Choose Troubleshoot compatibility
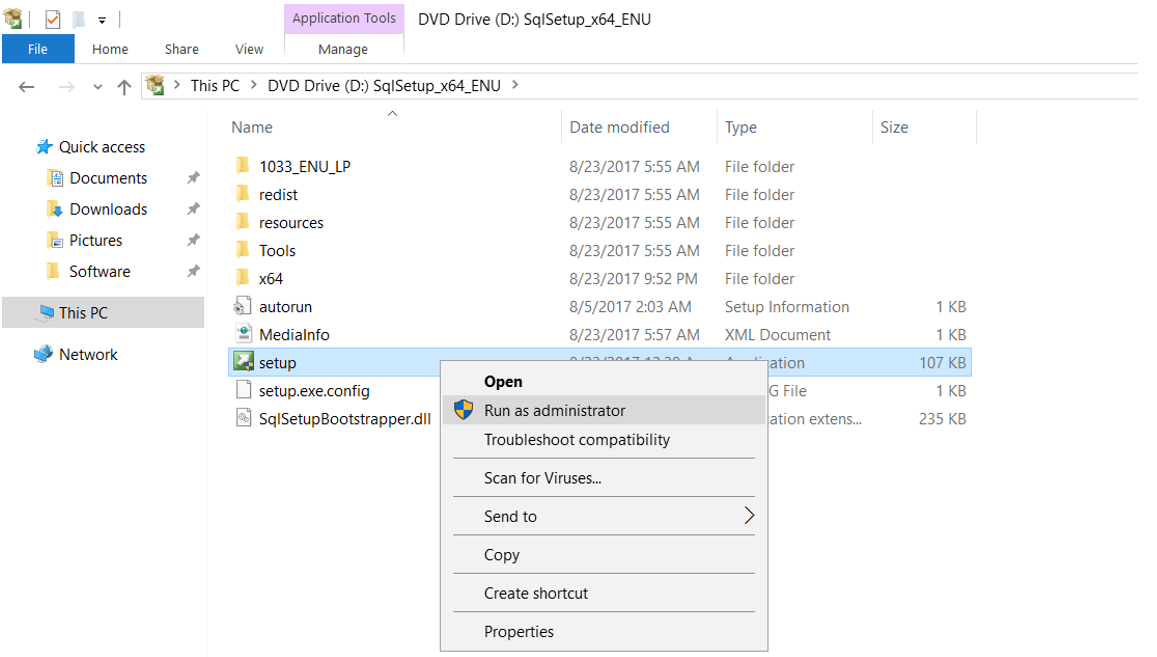The height and width of the screenshot is (657, 1157). (604, 440)
